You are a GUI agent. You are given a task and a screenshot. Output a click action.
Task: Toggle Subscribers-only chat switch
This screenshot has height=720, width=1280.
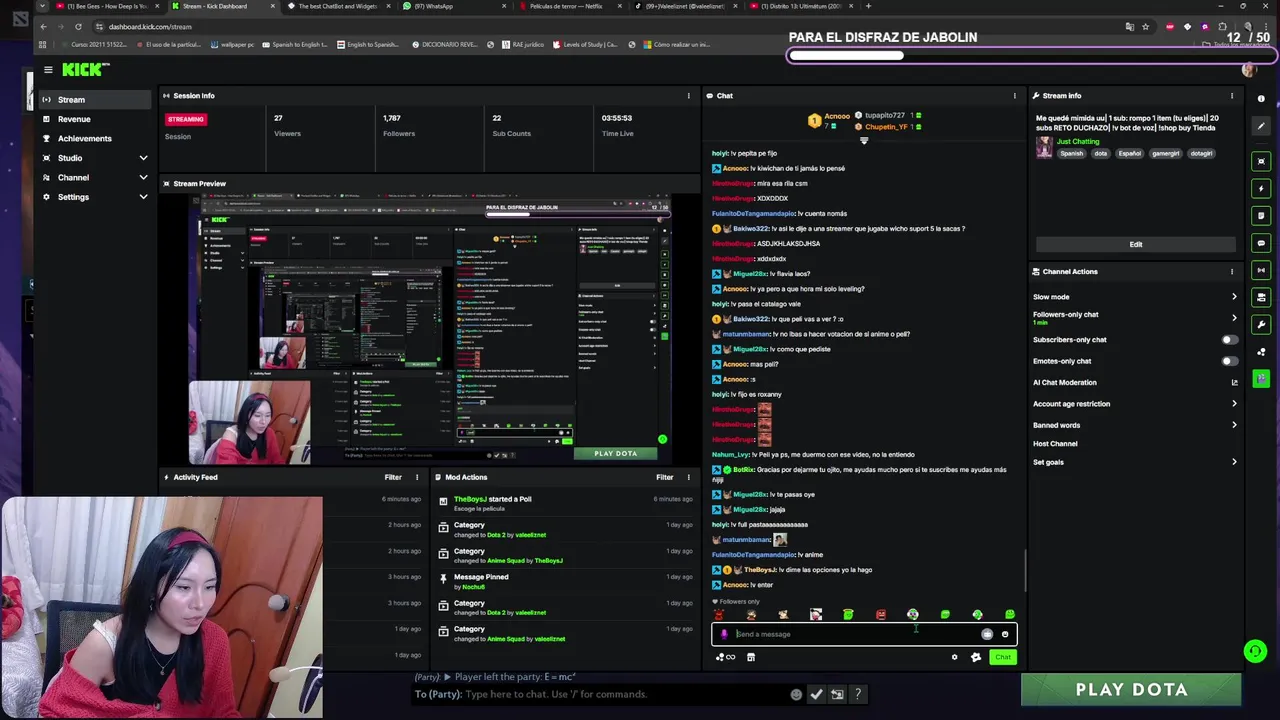pos(1229,340)
